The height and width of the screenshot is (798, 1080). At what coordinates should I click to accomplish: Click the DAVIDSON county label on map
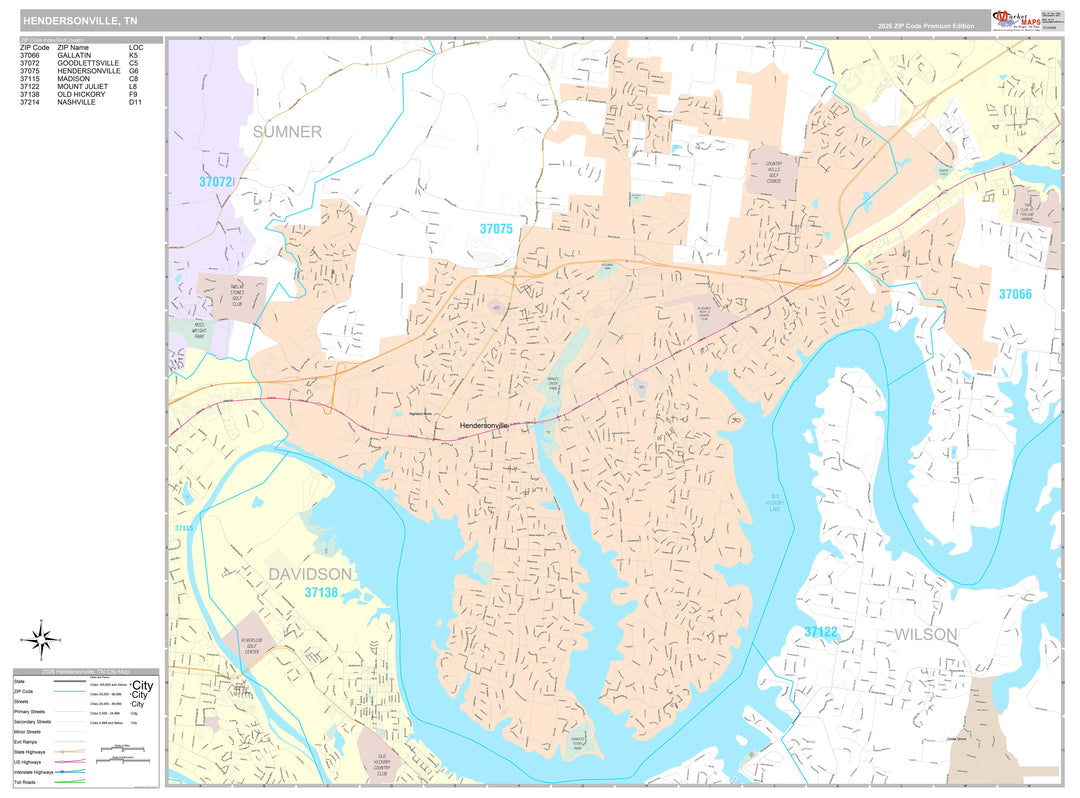click(310, 574)
